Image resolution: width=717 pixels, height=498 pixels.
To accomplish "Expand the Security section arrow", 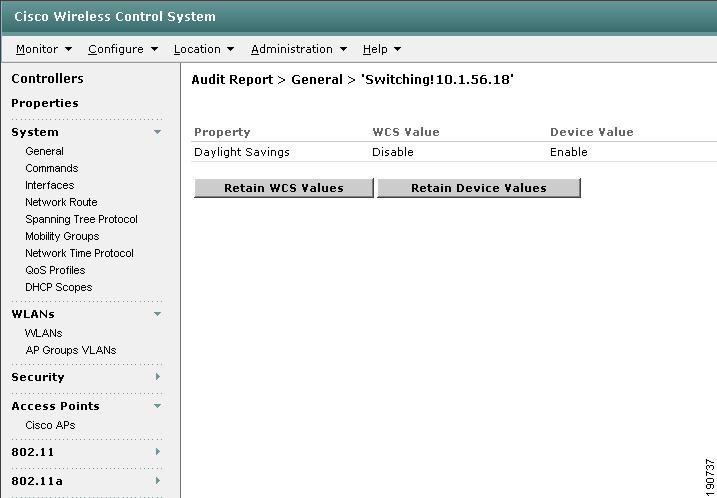I will tap(157, 376).
